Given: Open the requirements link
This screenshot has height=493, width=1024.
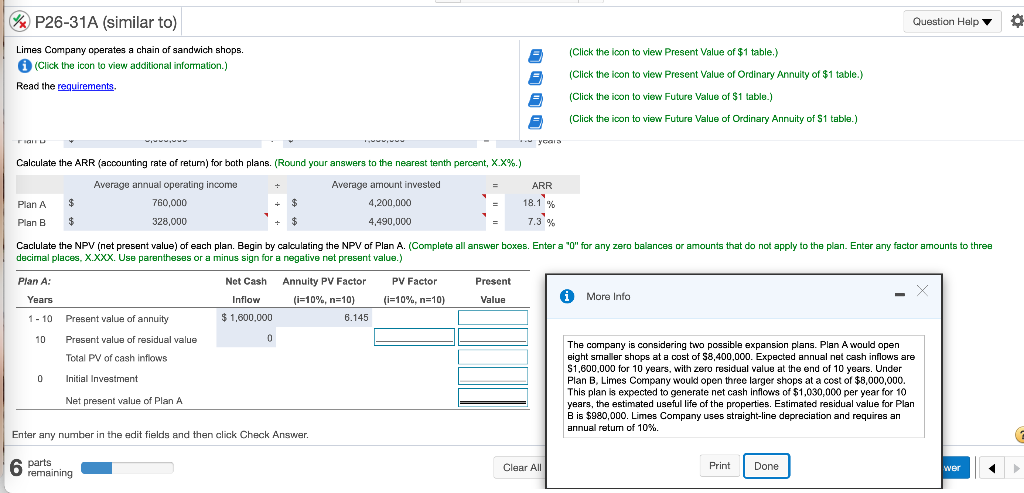Looking at the screenshot, I should tap(86, 87).
